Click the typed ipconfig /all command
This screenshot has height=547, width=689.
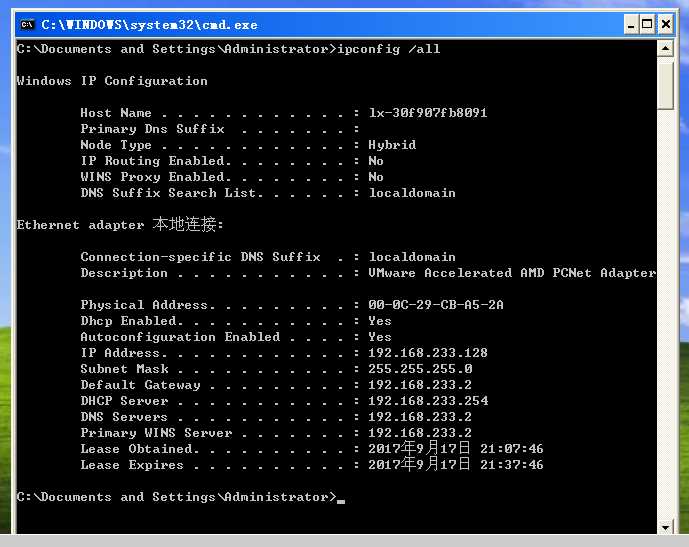(389, 49)
